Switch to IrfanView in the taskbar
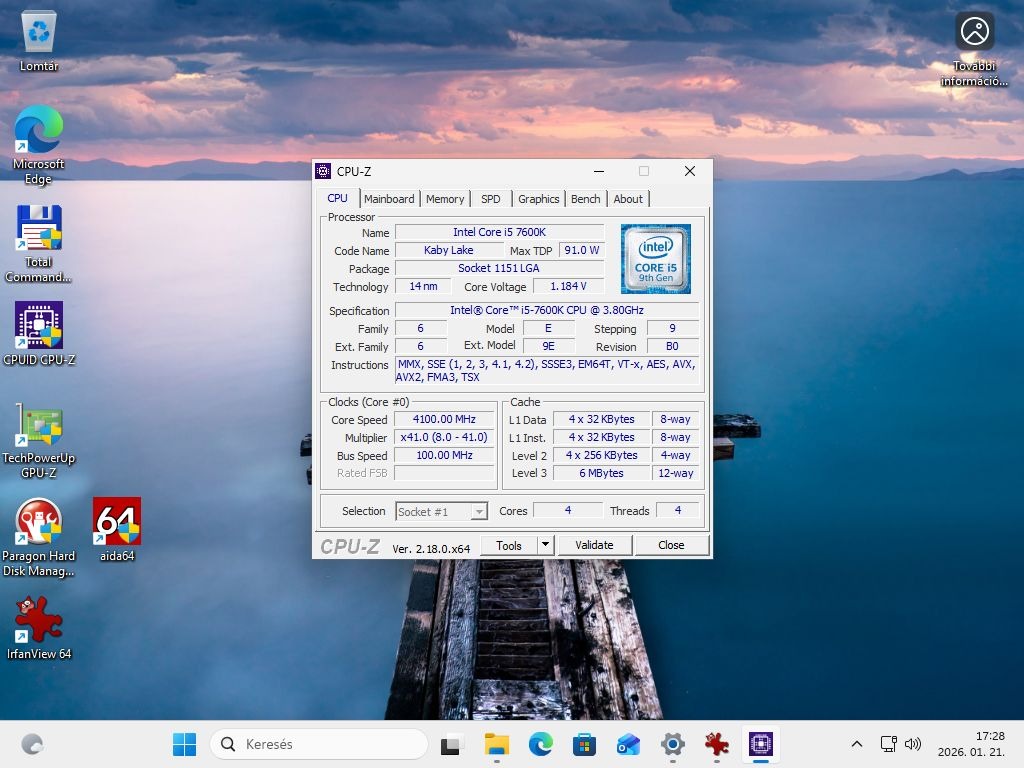The height and width of the screenshot is (768, 1024). pos(716,744)
